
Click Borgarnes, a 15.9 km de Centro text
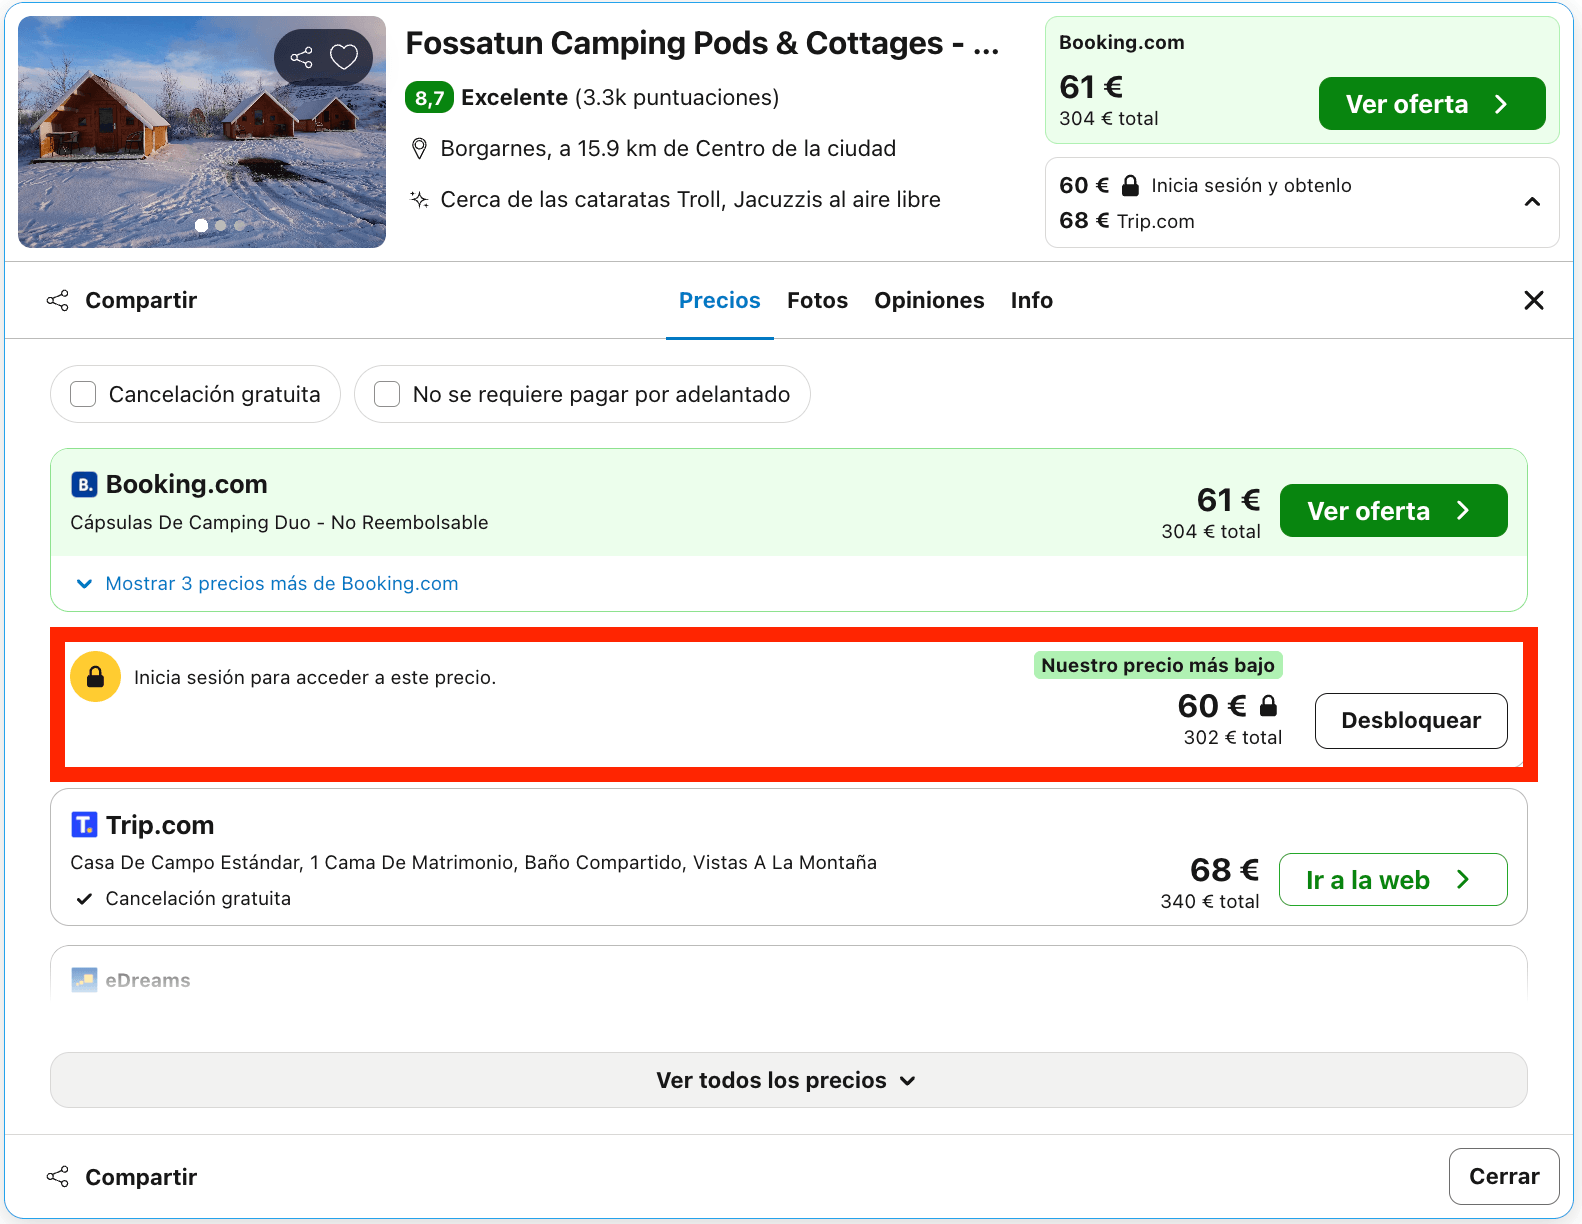point(668,149)
